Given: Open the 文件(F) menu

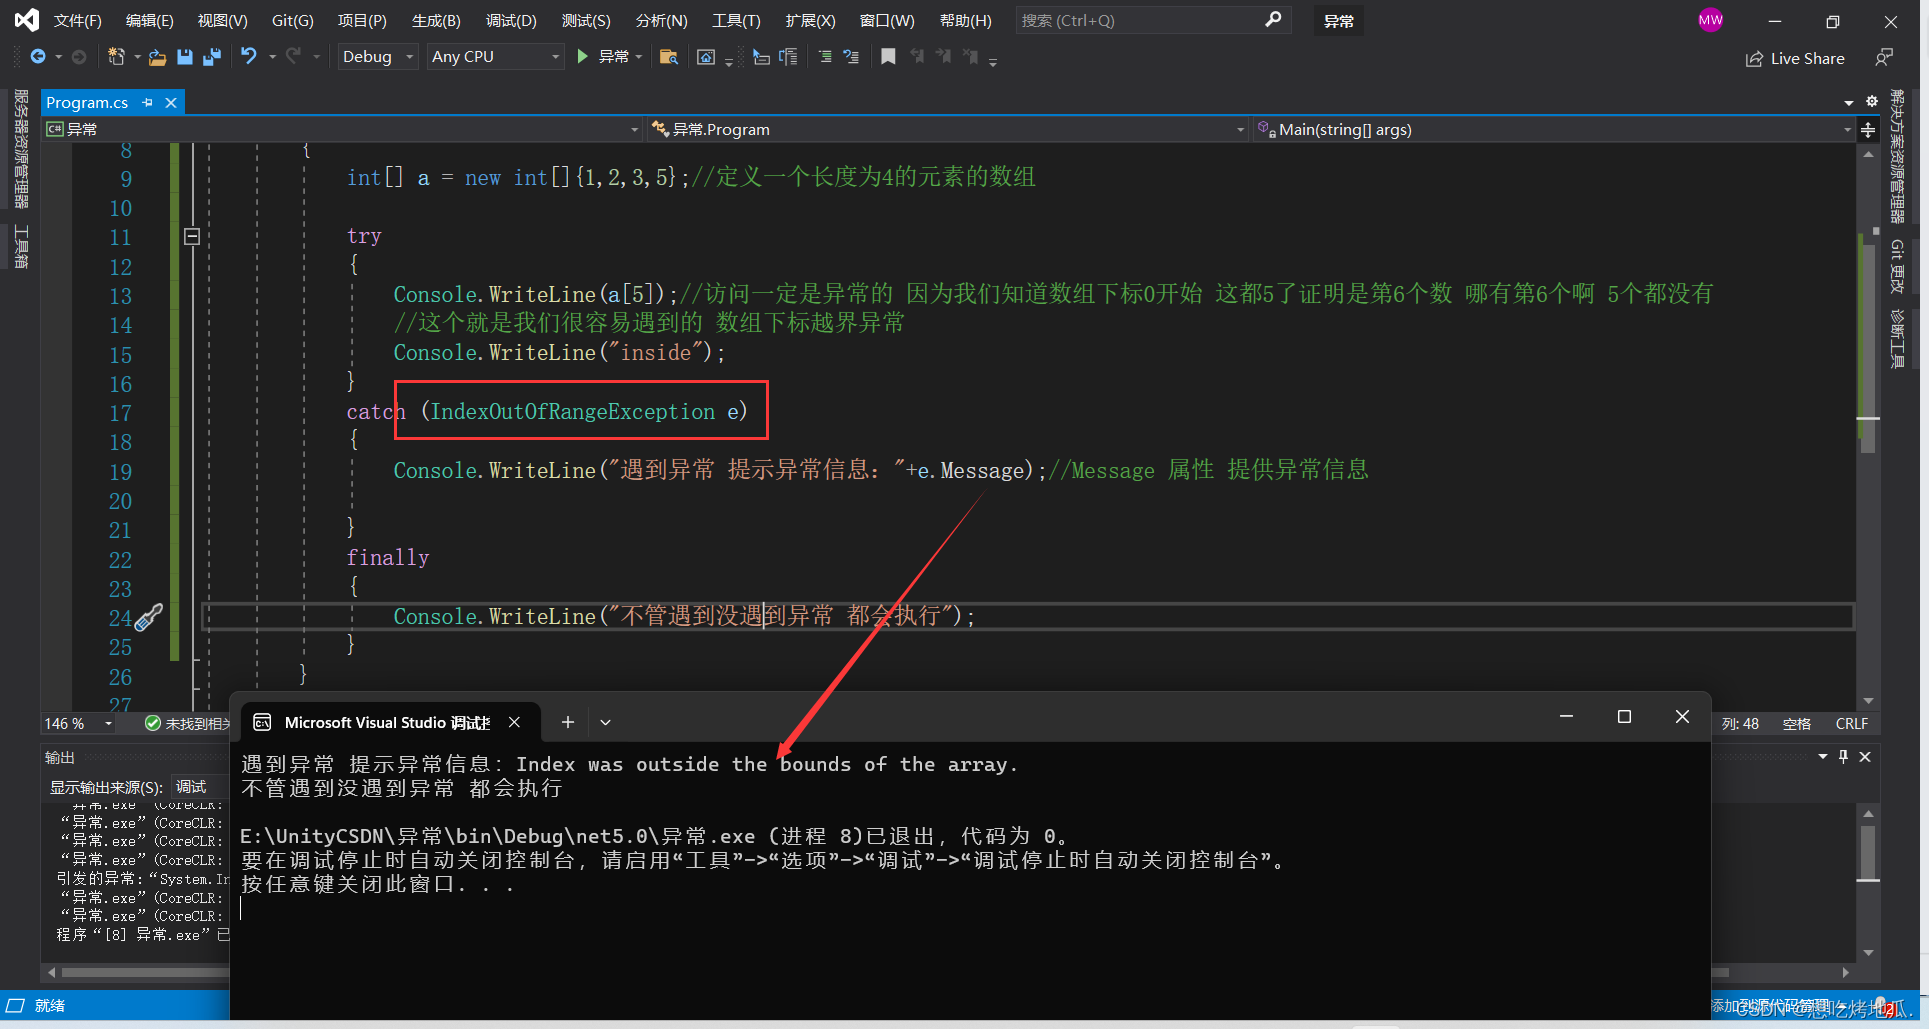Looking at the screenshot, I should pos(77,20).
